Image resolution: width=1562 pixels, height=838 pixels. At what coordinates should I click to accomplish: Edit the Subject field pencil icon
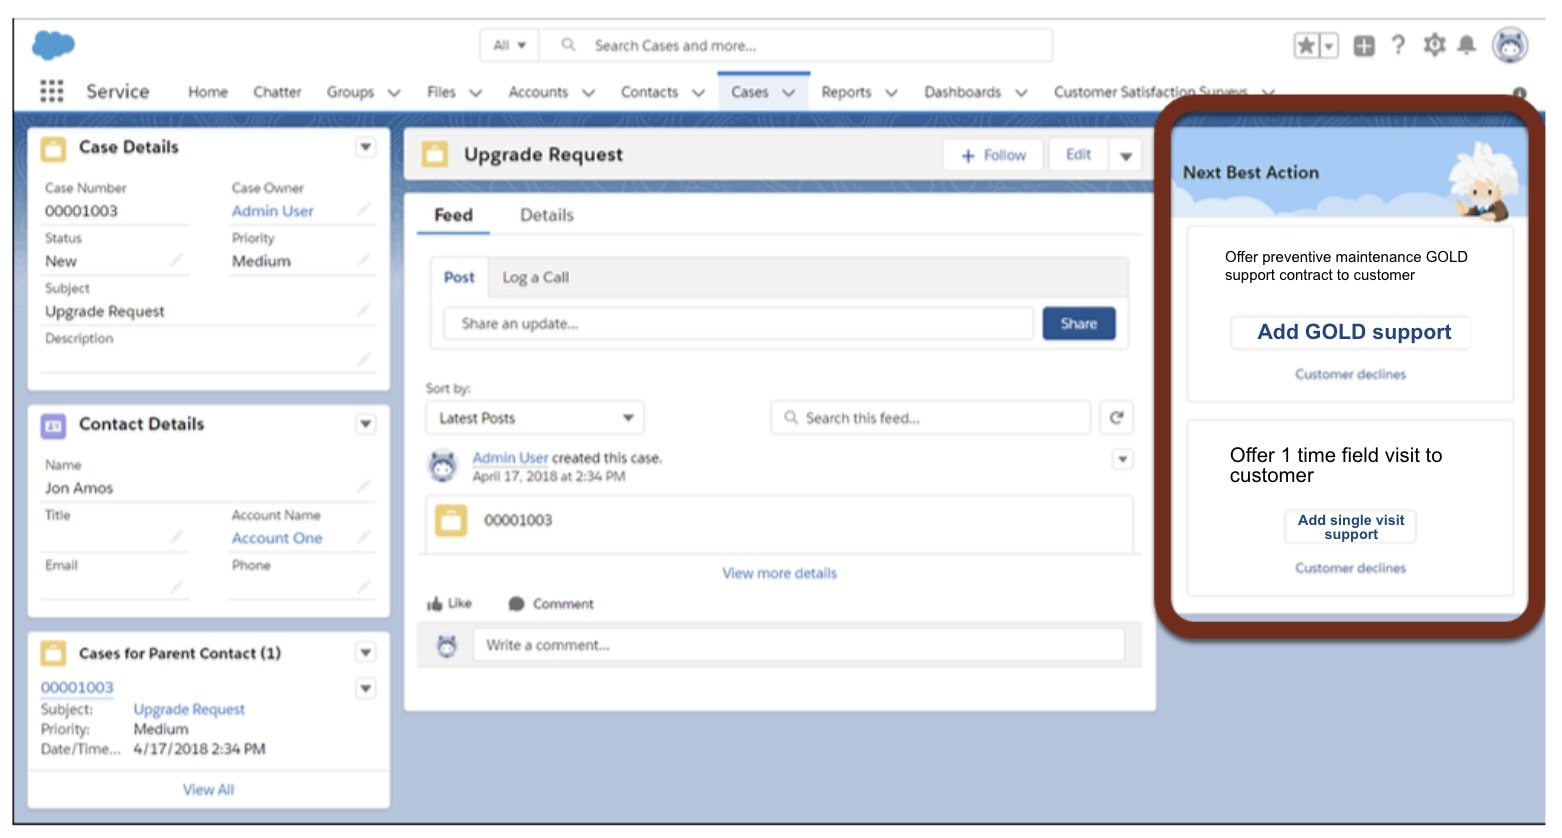(x=363, y=310)
